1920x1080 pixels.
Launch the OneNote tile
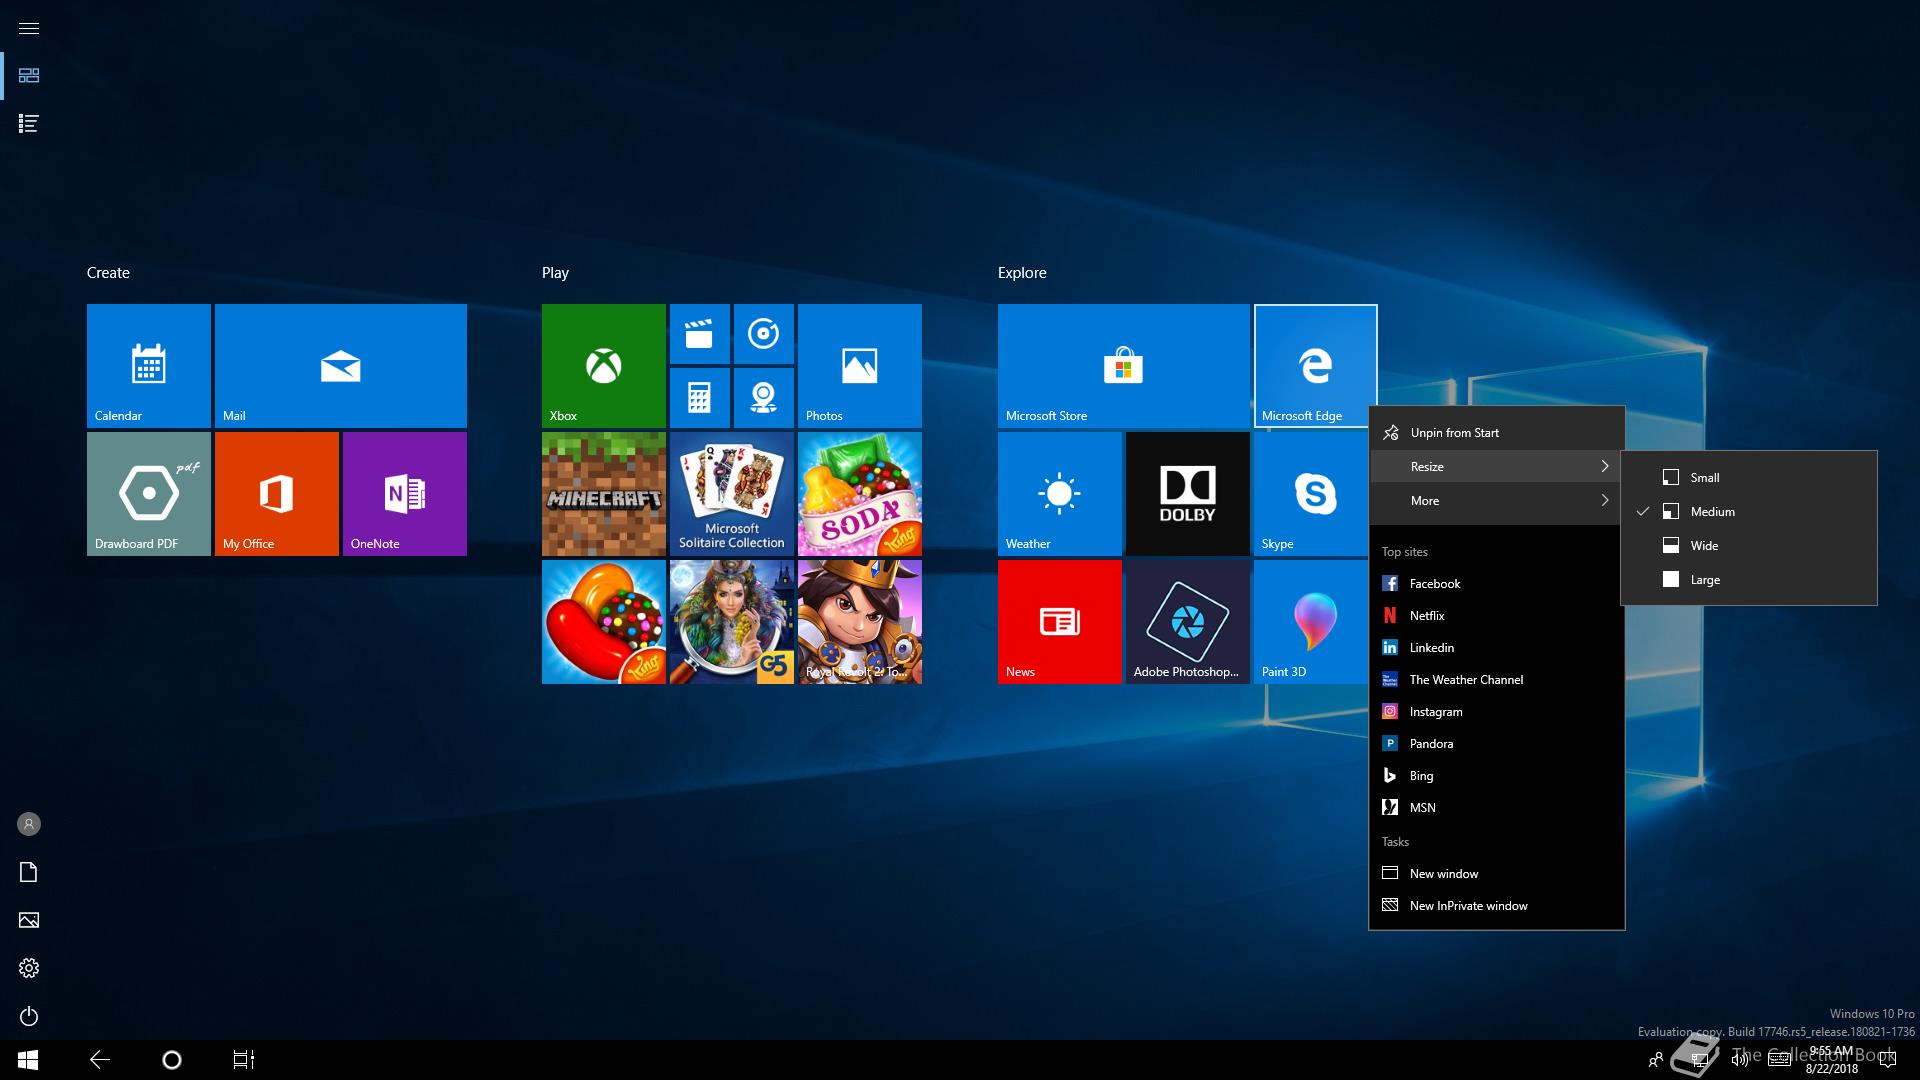coord(404,494)
